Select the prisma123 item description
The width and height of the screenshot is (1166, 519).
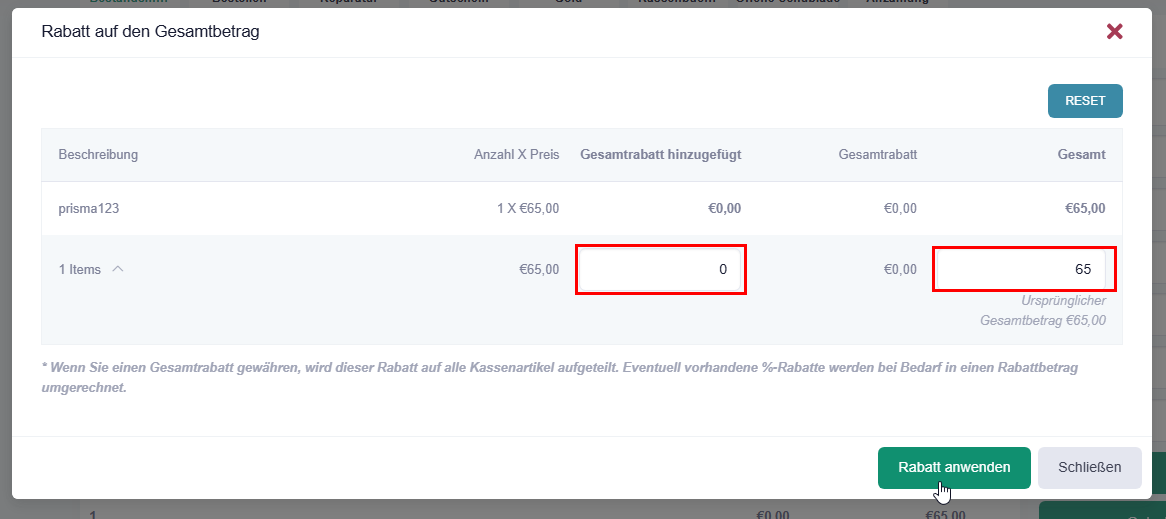click(x=88, y=209)
